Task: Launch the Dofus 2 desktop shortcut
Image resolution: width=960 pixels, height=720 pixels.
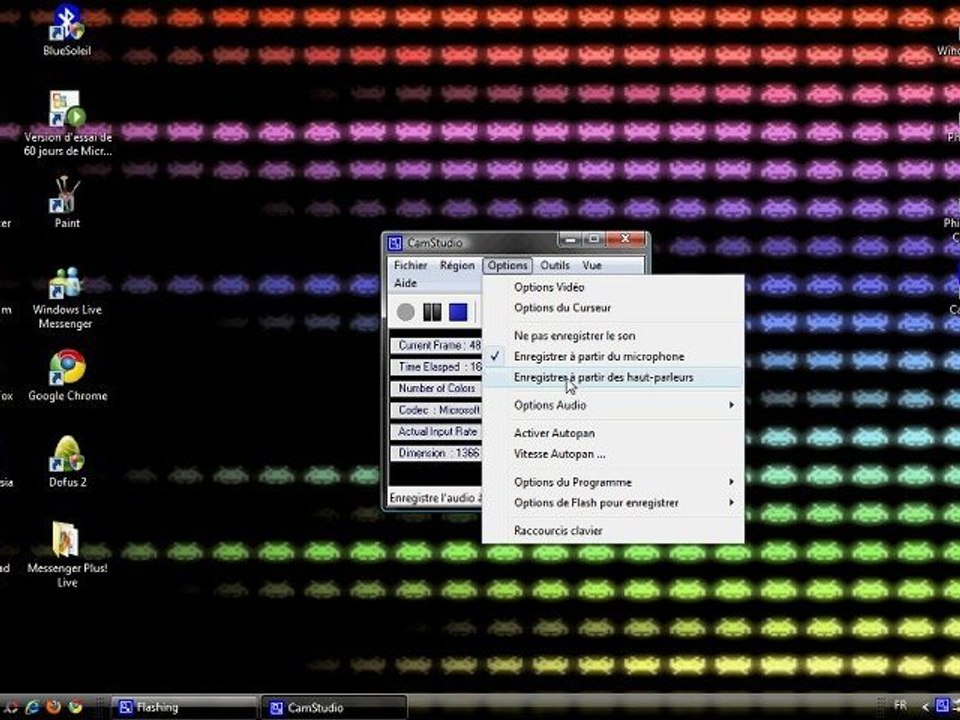Action: tap(67, 462)
